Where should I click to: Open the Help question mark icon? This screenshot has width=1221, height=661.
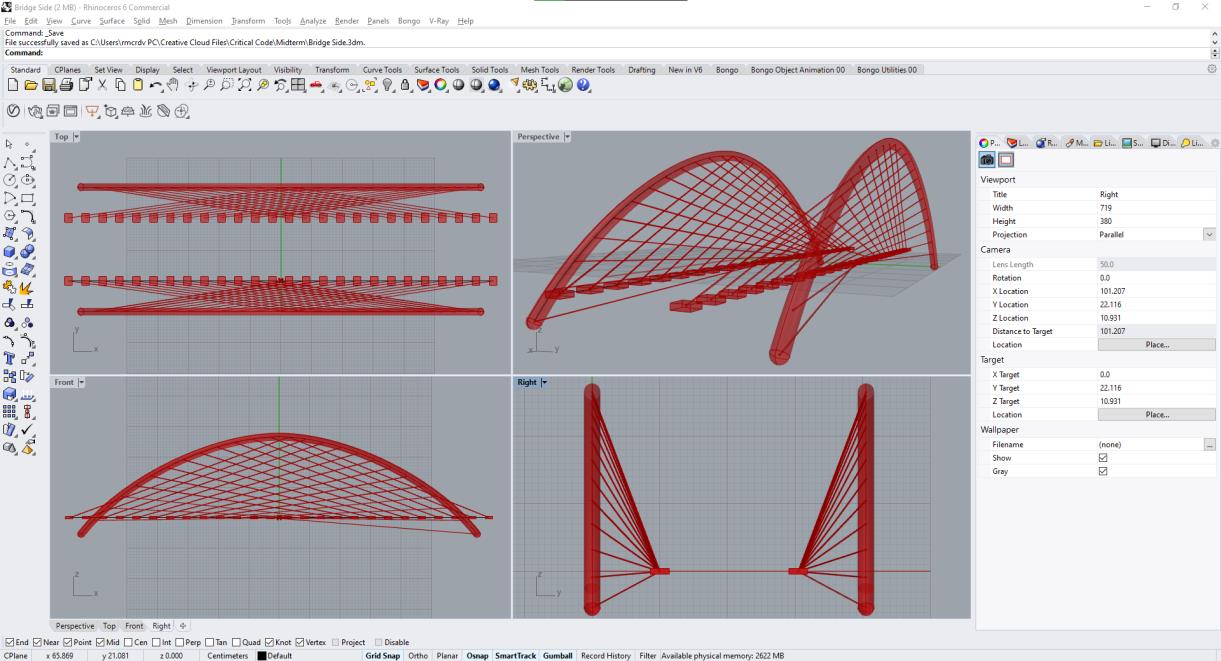[583, 86]
